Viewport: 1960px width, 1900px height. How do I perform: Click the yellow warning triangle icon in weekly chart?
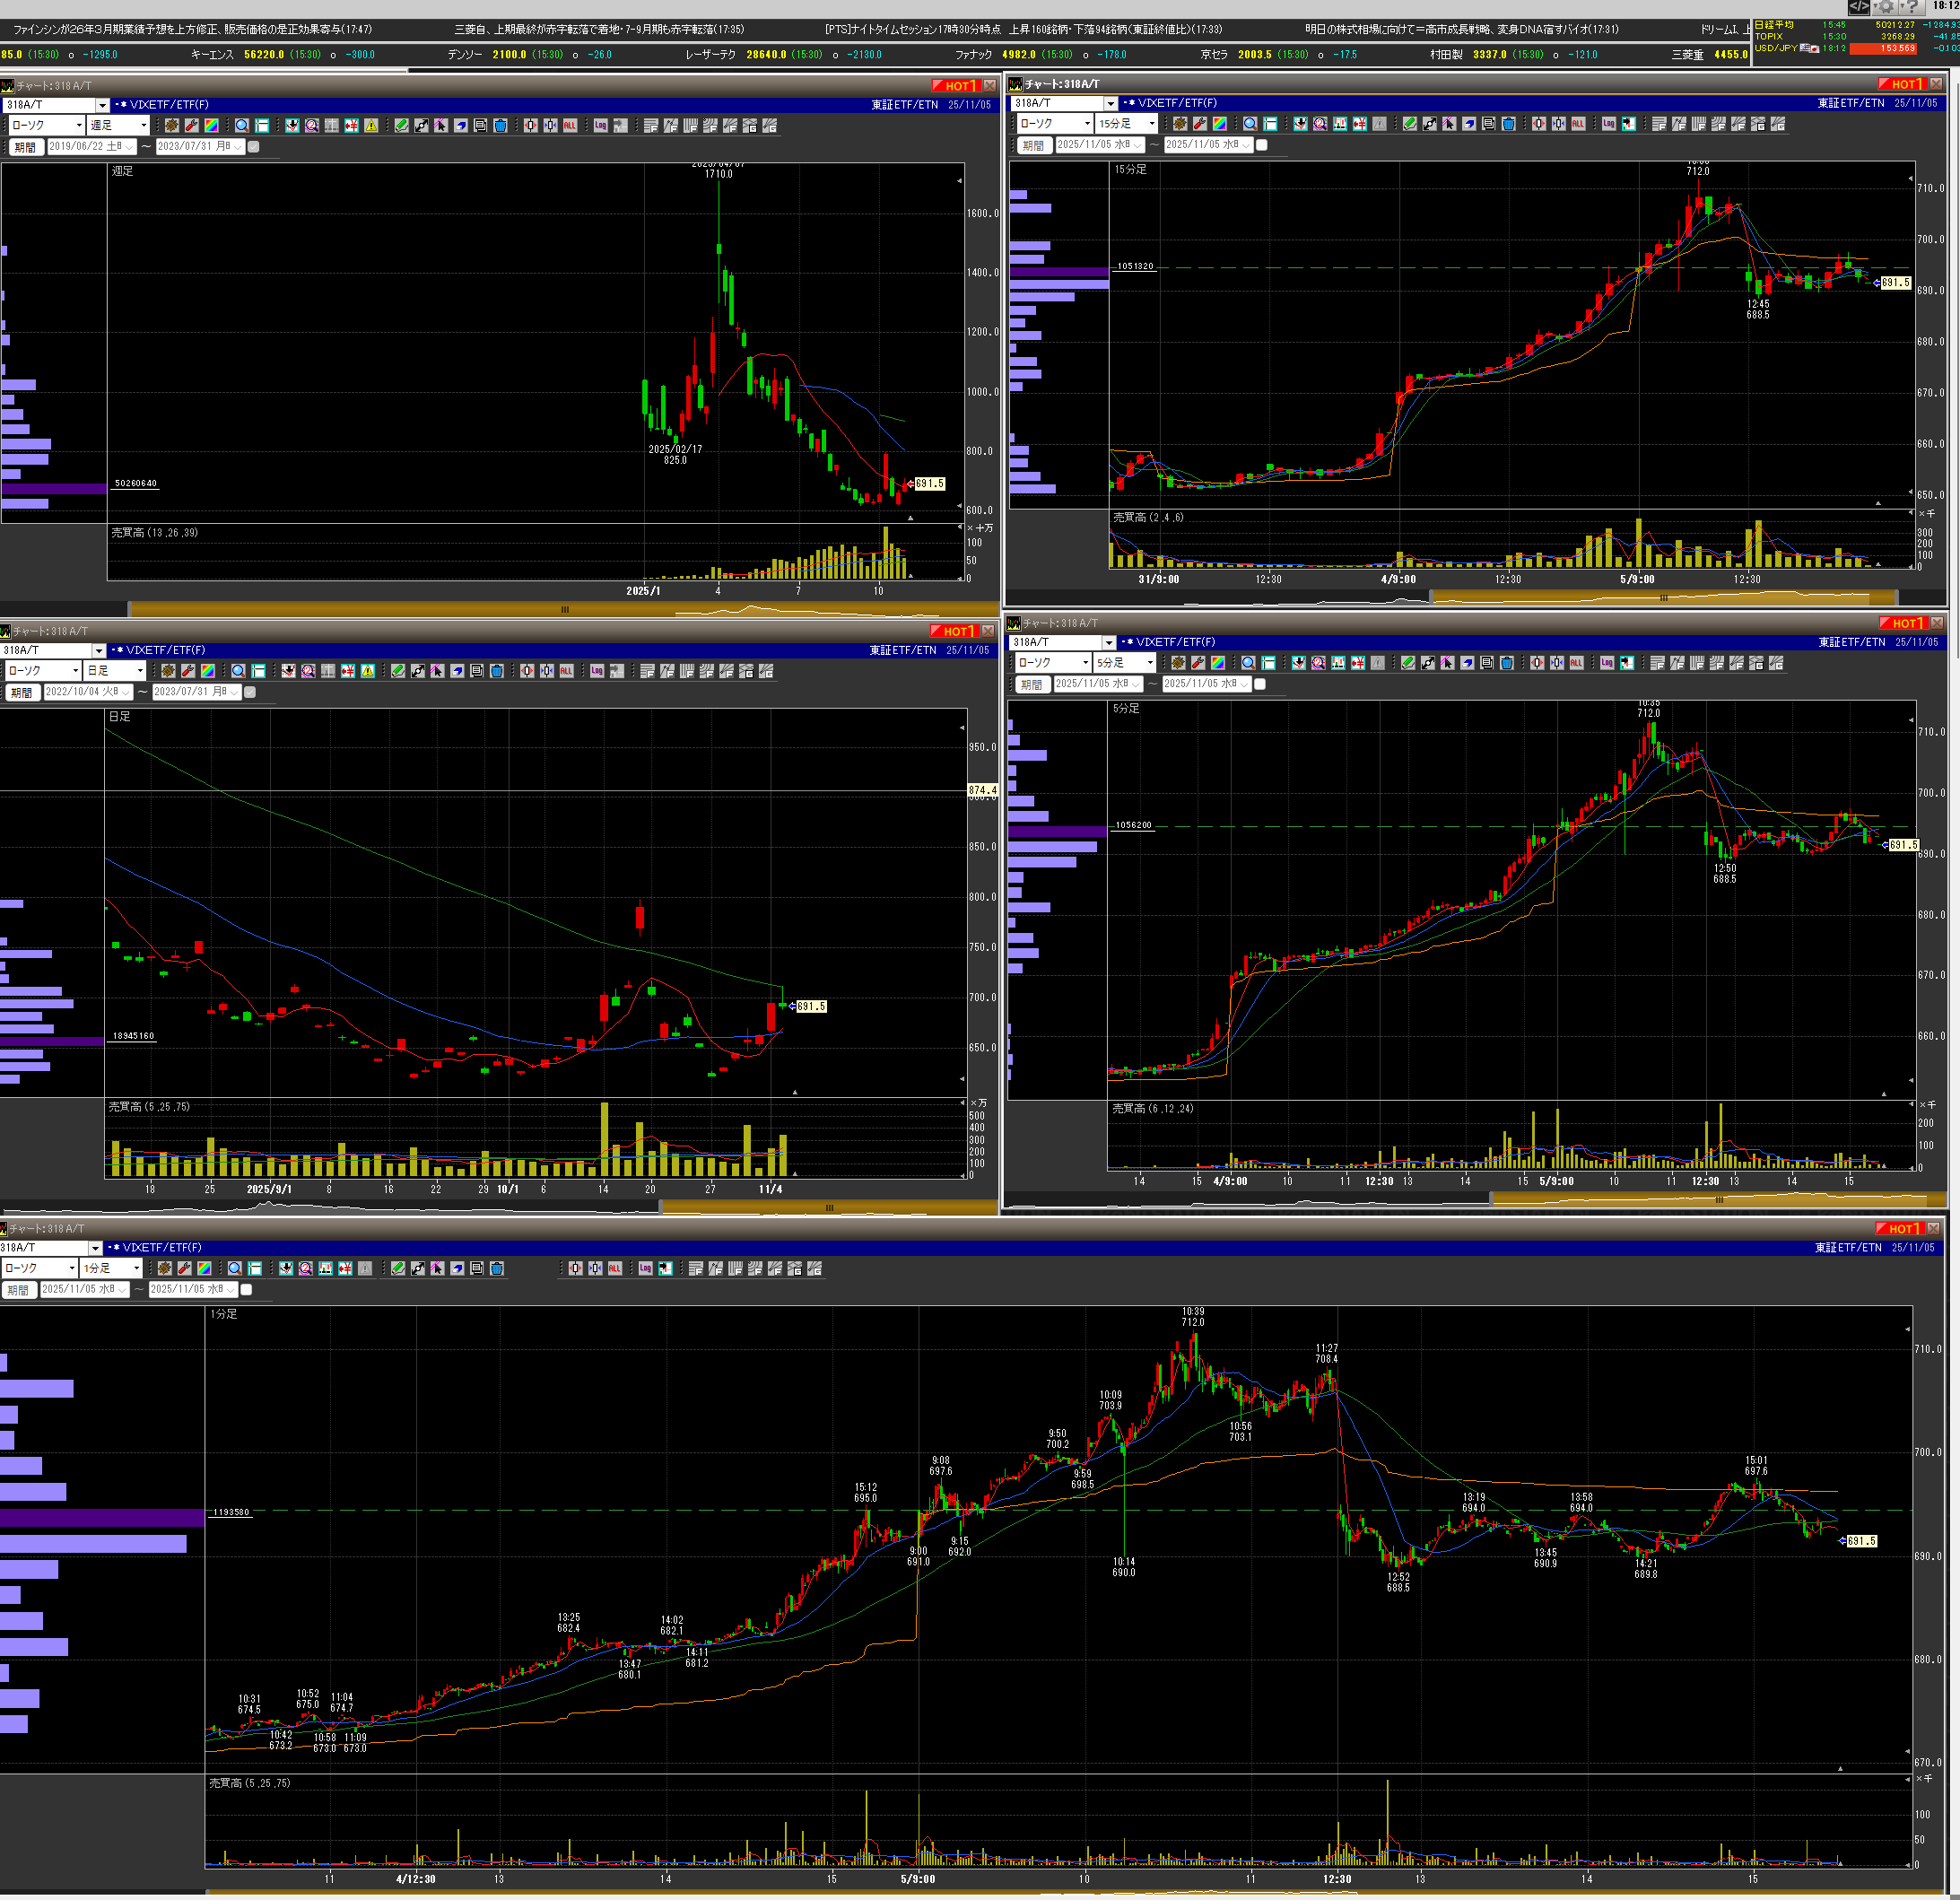coord(371,126)
